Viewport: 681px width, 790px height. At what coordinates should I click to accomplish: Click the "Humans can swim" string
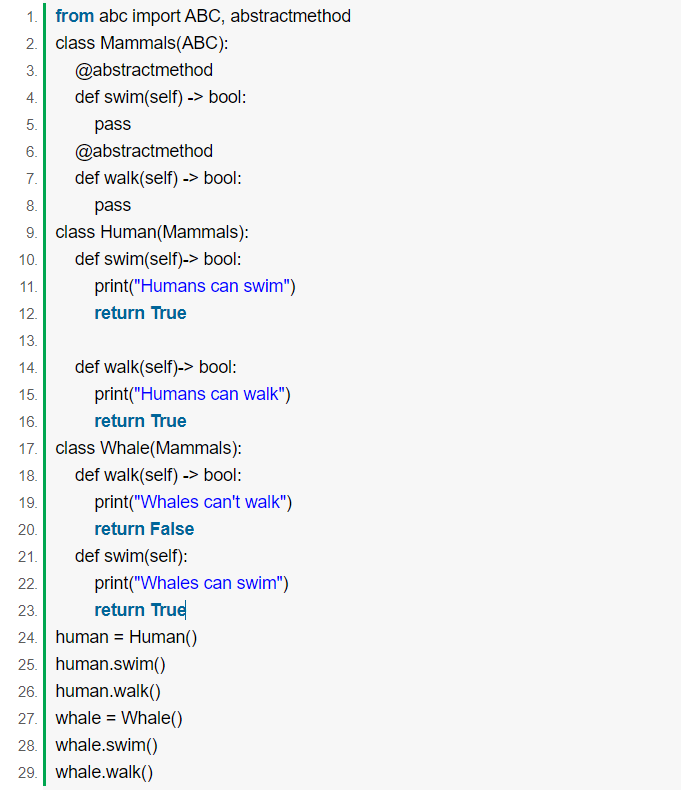(212, 286)
